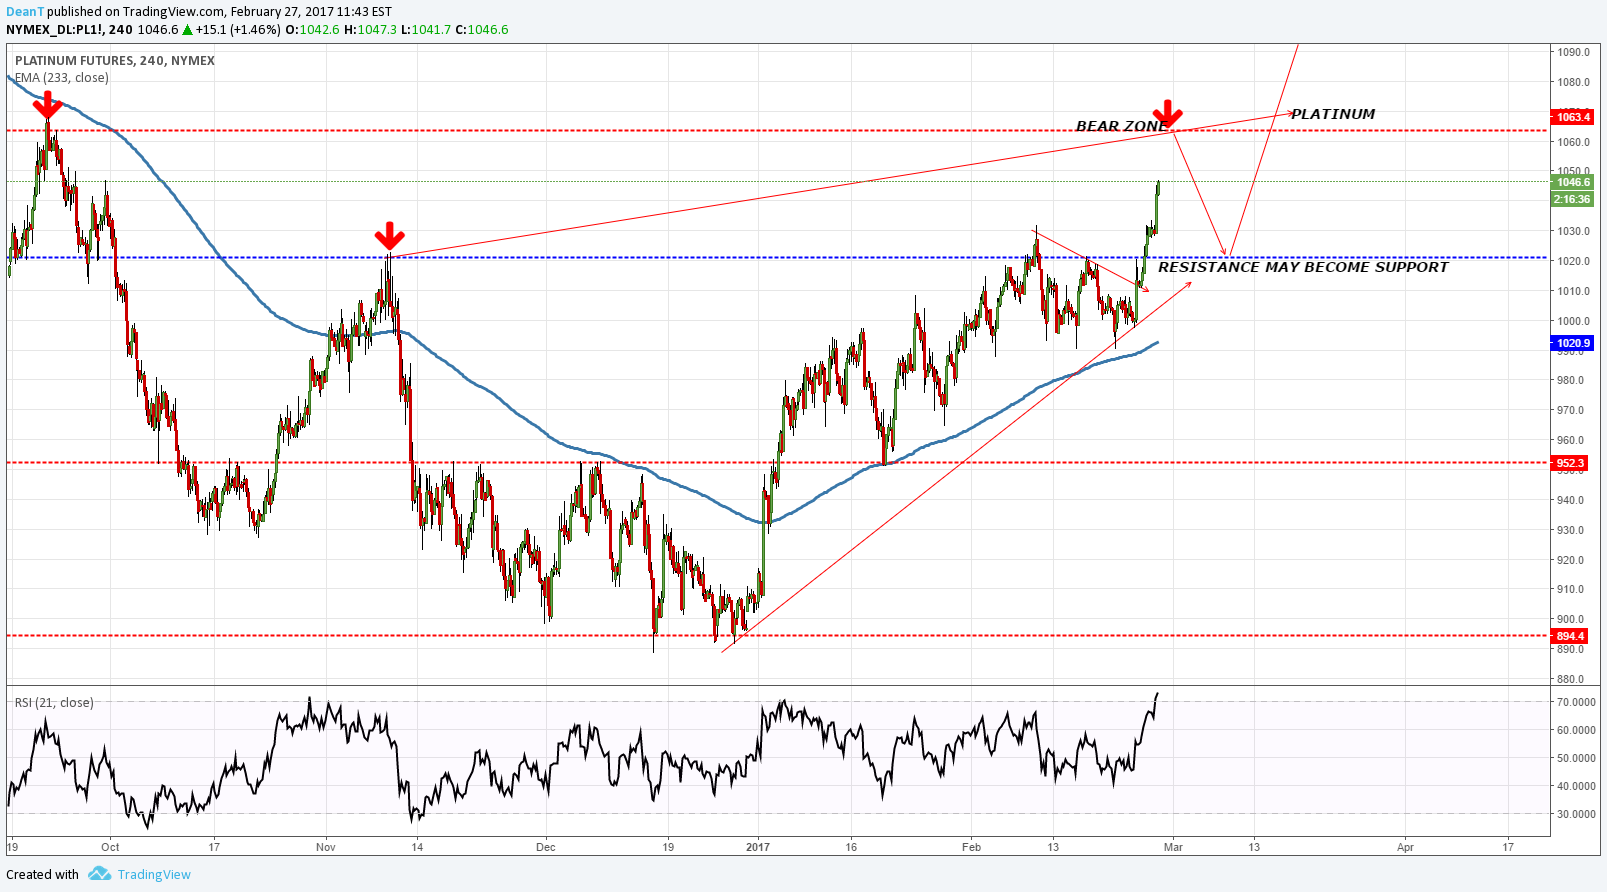
Task: Click the green up-triangle beside +15.1
Action: [187, 30]
